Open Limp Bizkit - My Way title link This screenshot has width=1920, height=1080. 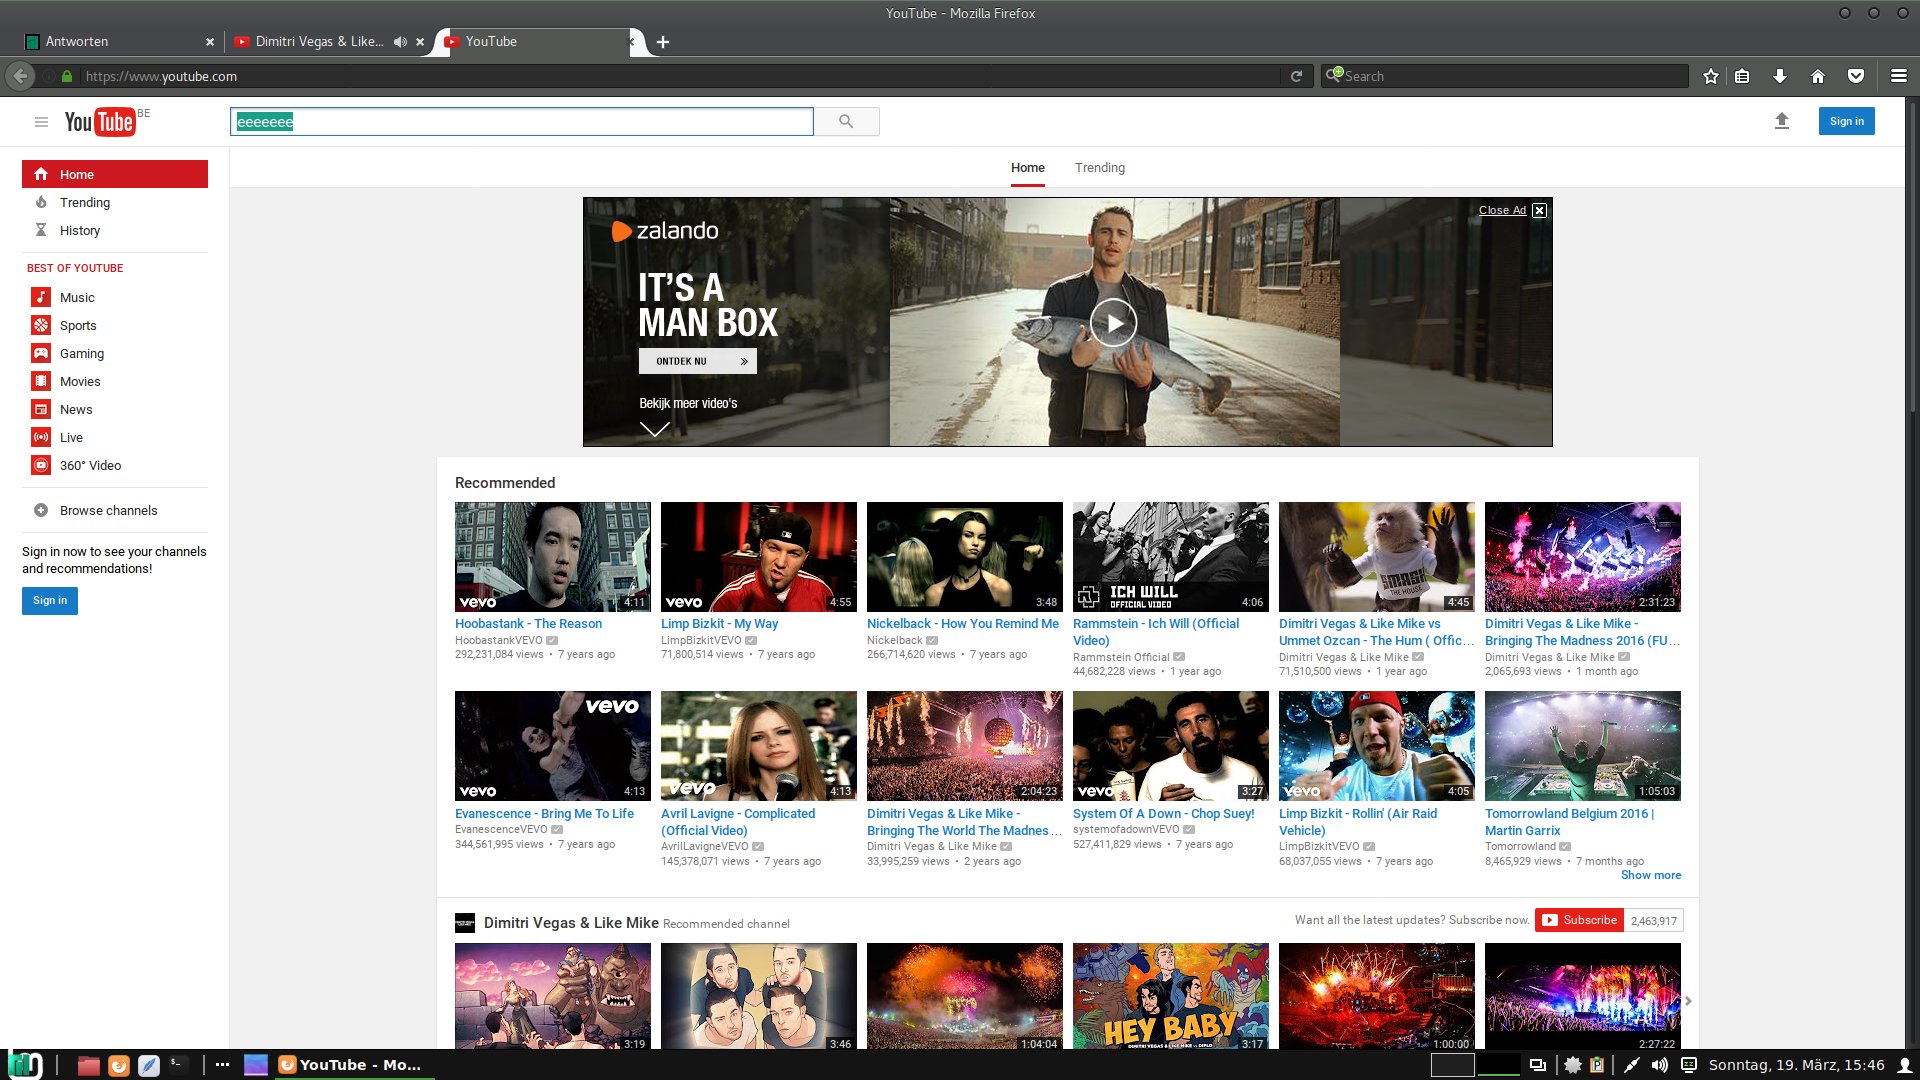tap(719, 623)
